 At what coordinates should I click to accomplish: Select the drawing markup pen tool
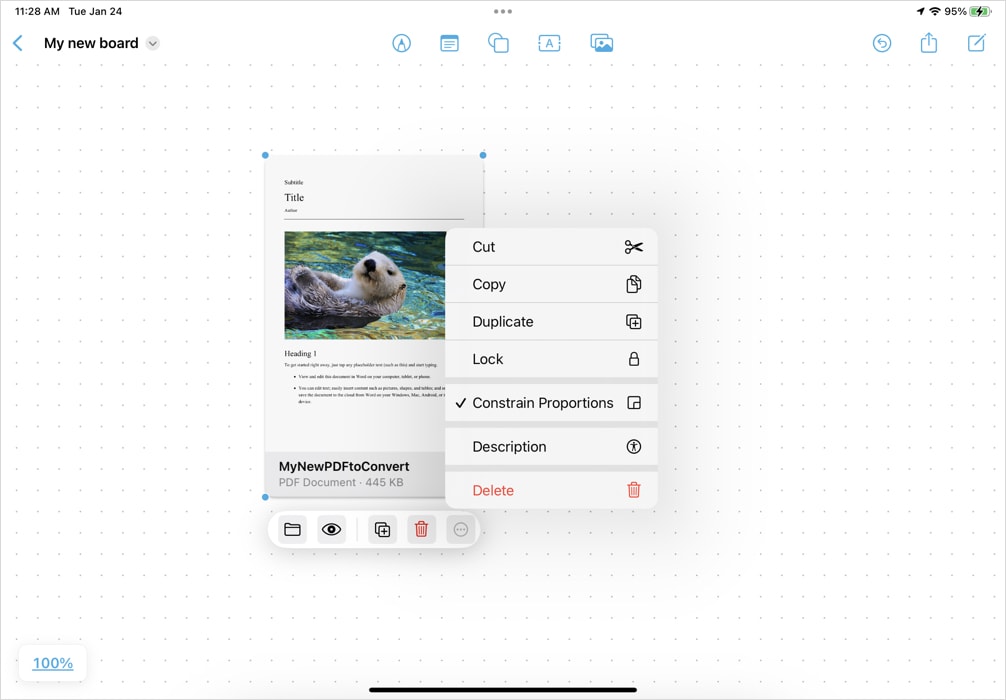[401, 43]
